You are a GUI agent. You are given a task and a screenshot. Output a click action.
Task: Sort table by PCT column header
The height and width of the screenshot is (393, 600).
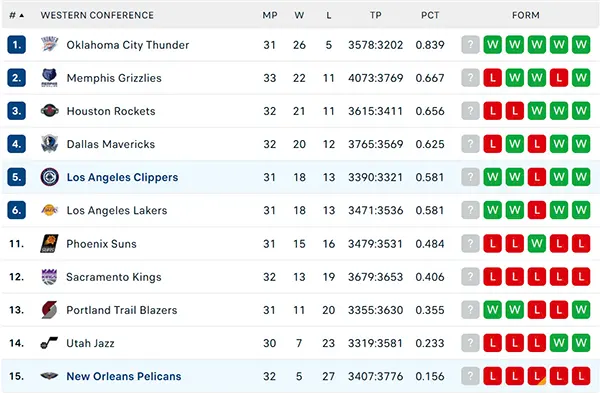point(430,15)
